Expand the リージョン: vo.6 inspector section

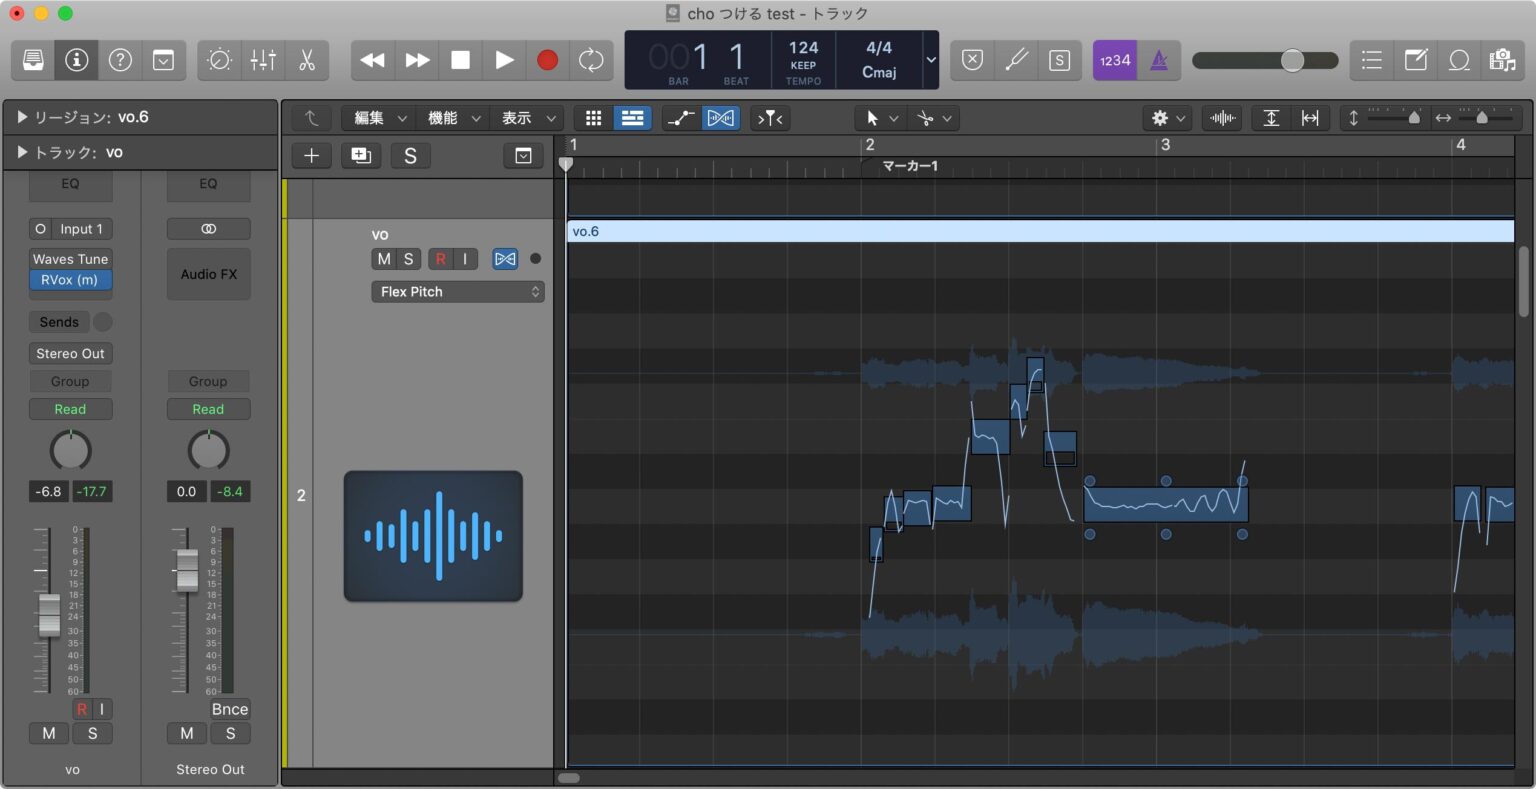coord(22,117)
